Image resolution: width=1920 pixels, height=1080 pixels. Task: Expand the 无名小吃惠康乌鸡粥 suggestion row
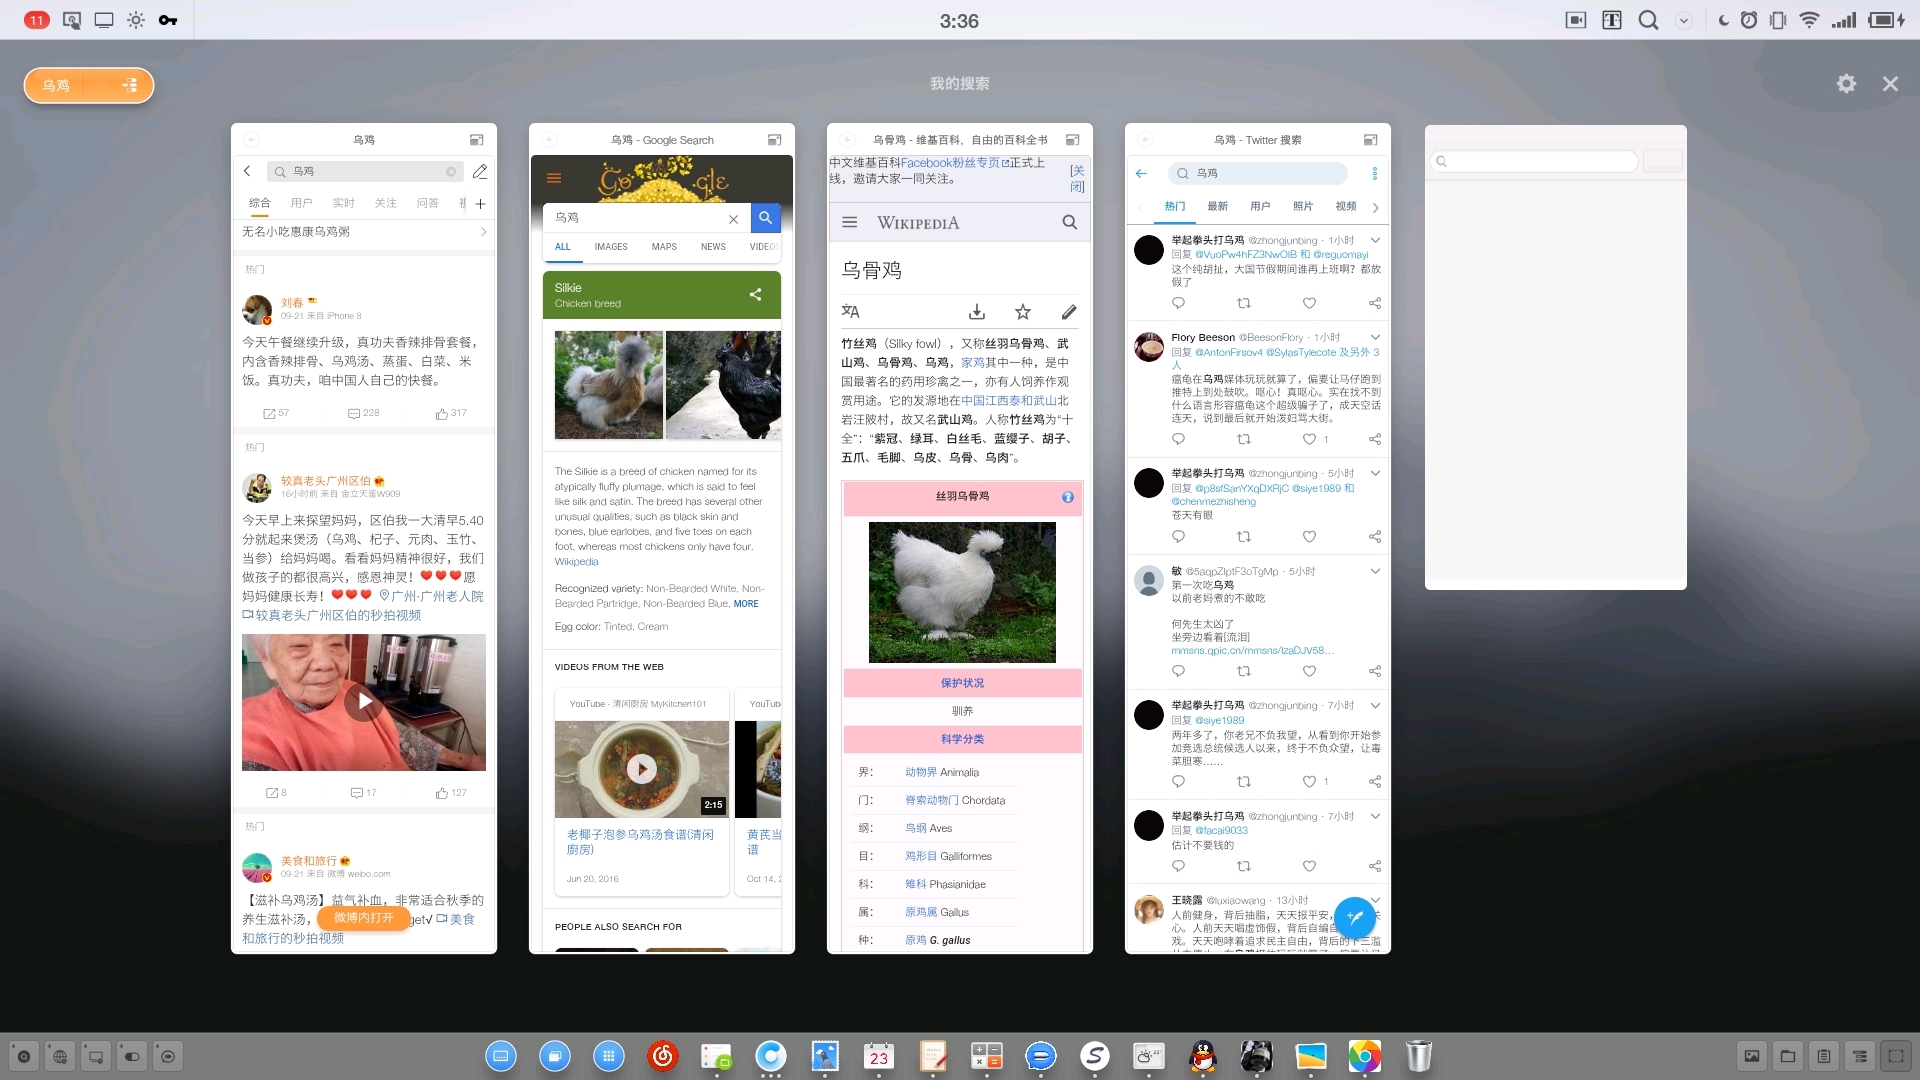pos(364,232)
